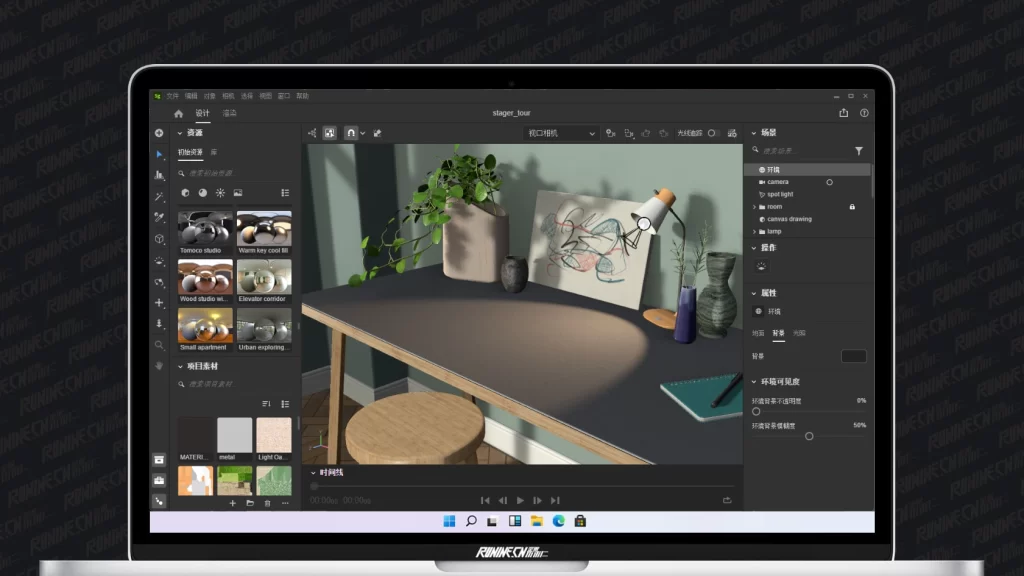This screenshot has height=576, width=1024.
Task: Open the 文件 (File) menu
Action: pyautogui.click(x=172, y=96)
